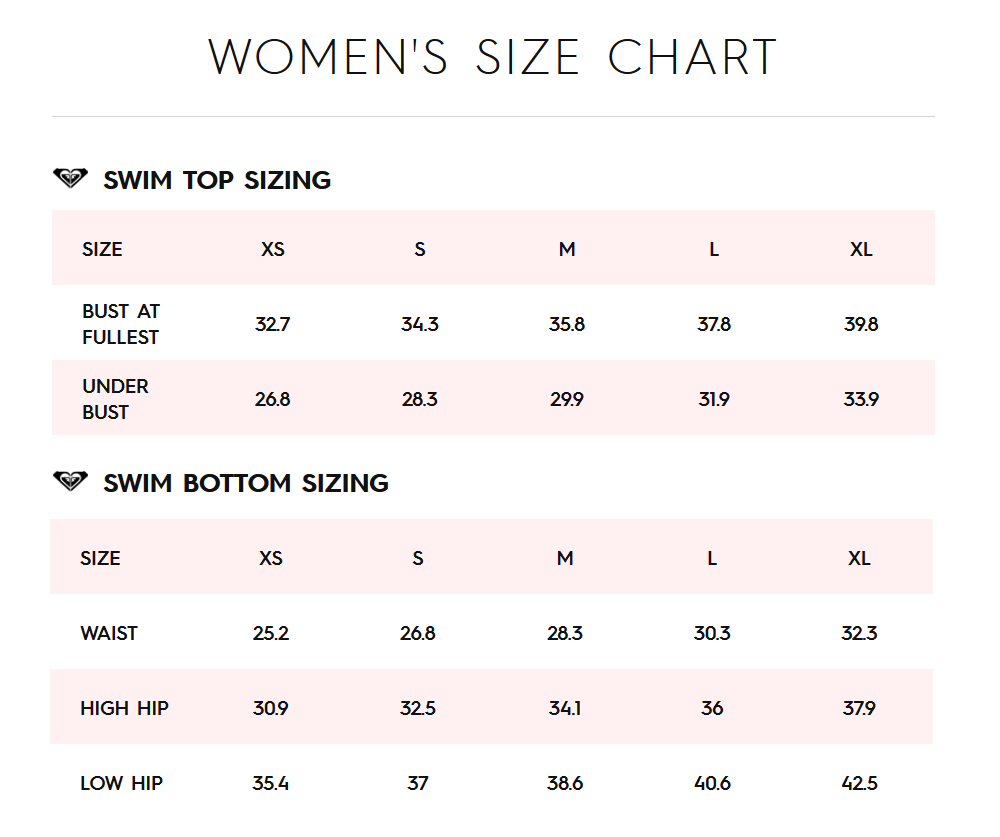This screenshot has height=837, width=1000.
Task: Click the 42.5 low hip value for XL
Action: tap(860, 783)
